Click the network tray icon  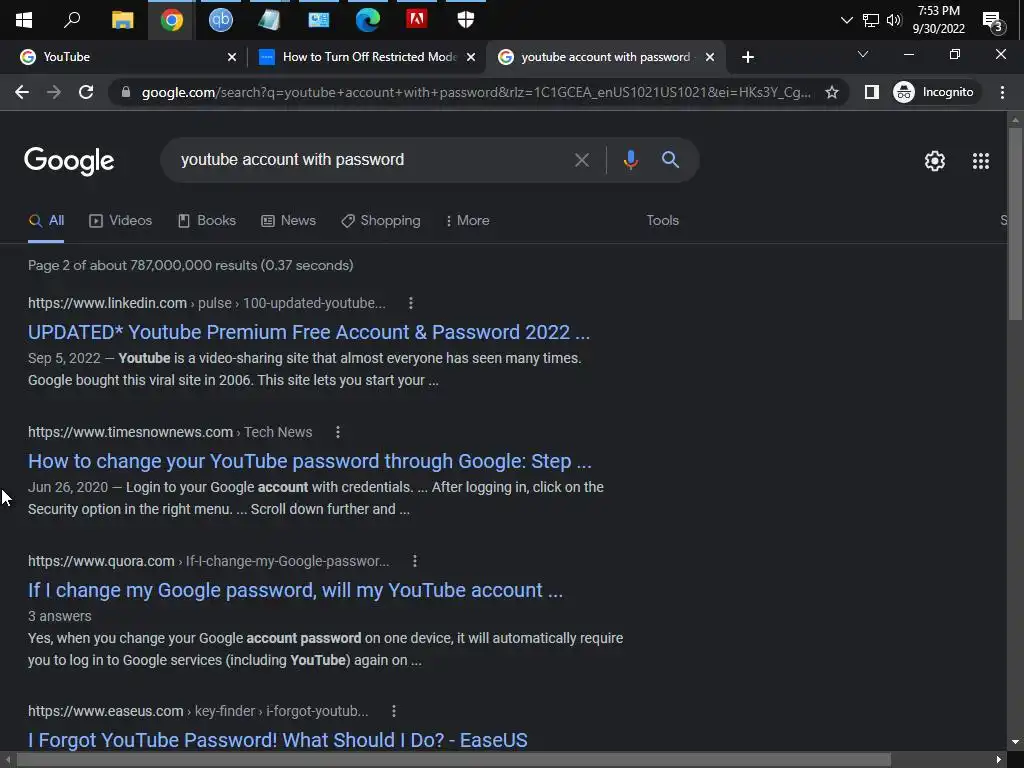point(871,20)
